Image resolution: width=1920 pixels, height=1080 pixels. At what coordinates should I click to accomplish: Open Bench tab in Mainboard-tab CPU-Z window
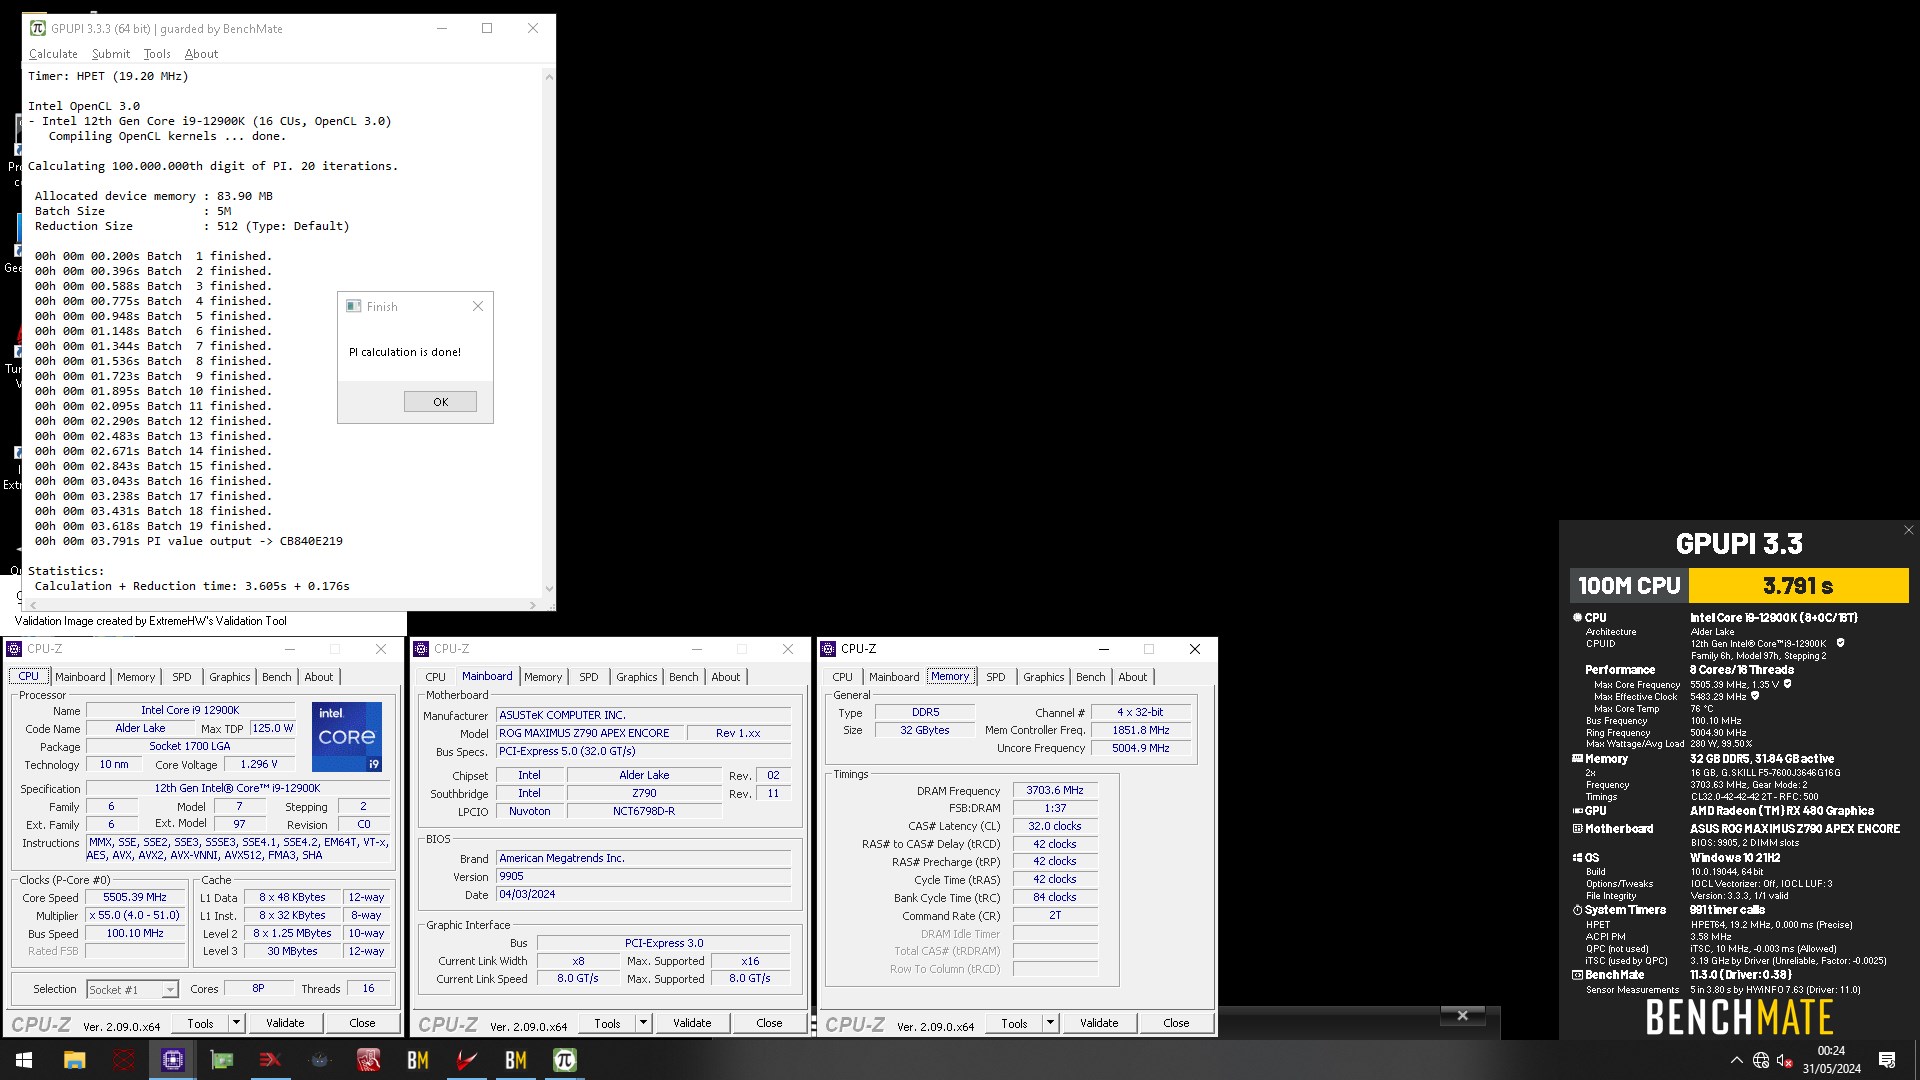684,677
